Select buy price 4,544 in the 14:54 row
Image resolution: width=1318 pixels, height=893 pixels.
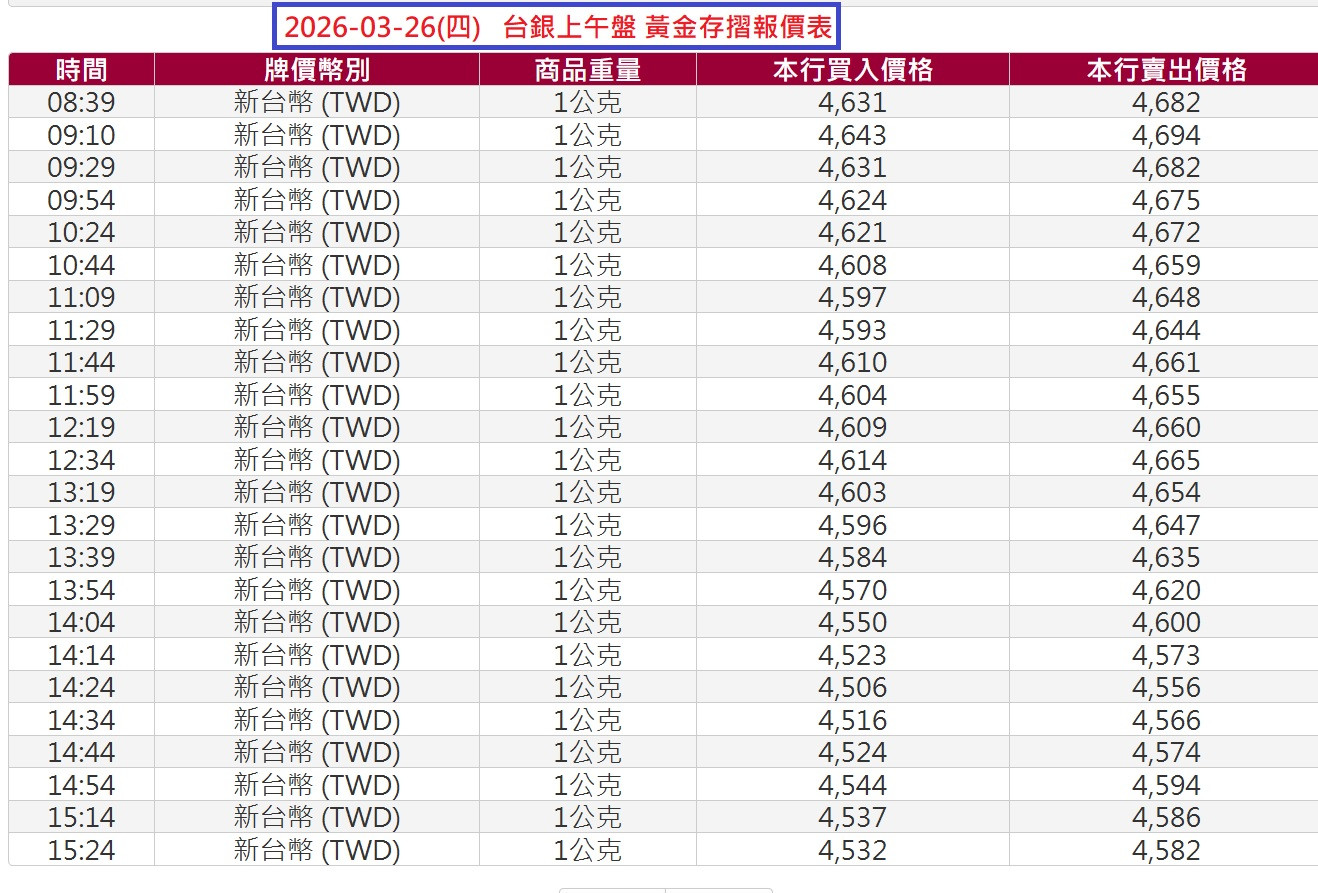pos(852,785)
